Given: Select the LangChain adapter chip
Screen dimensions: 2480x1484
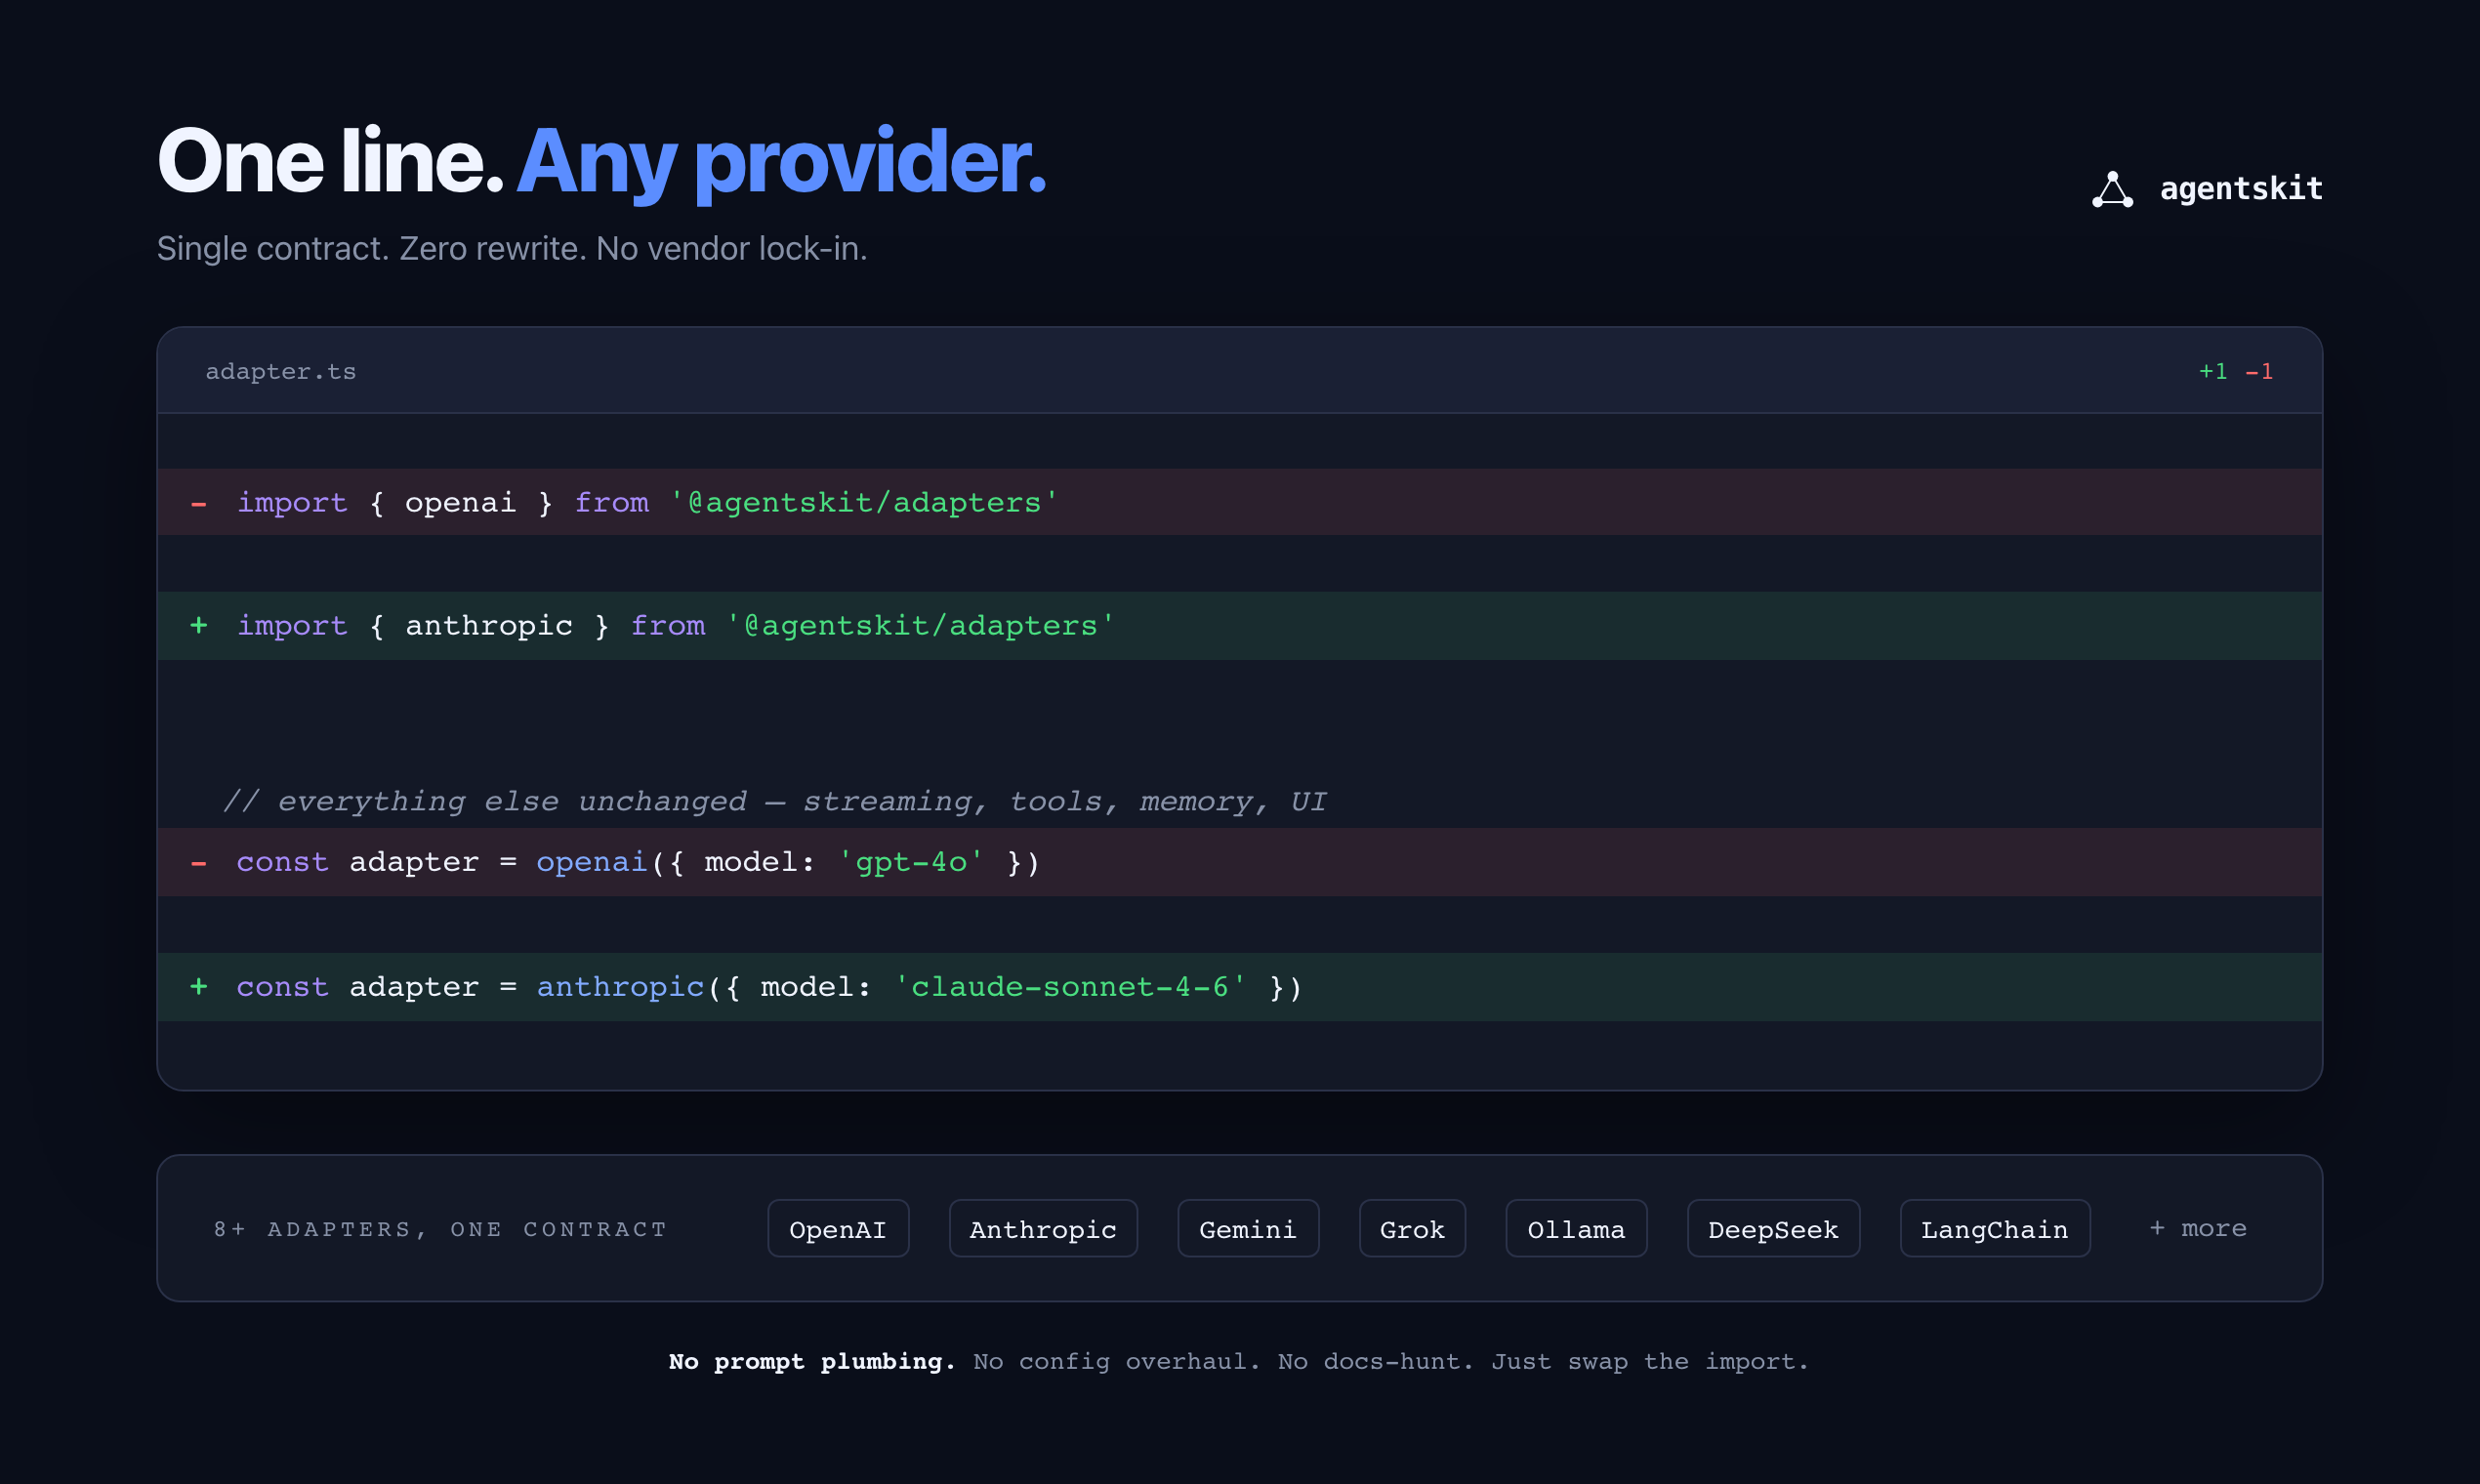Looking at the screenshot, I should click(1994, 1229).
